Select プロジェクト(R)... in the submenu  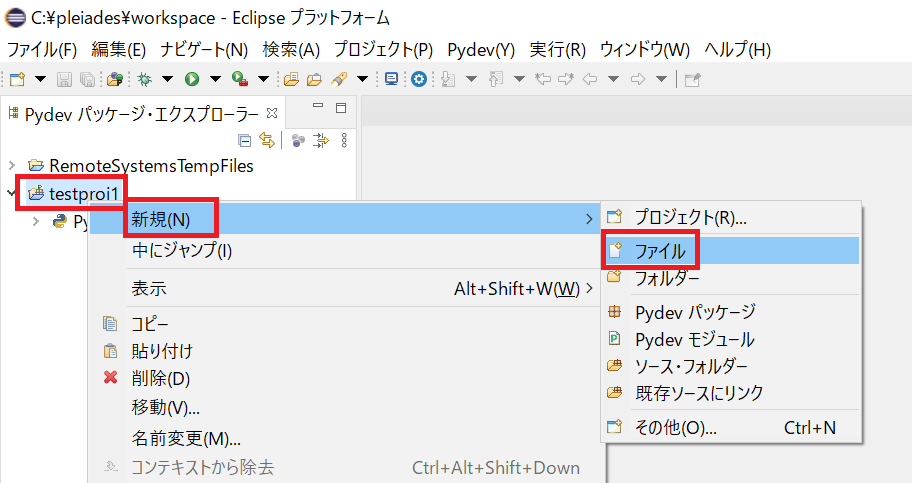[x=731, y=218]
